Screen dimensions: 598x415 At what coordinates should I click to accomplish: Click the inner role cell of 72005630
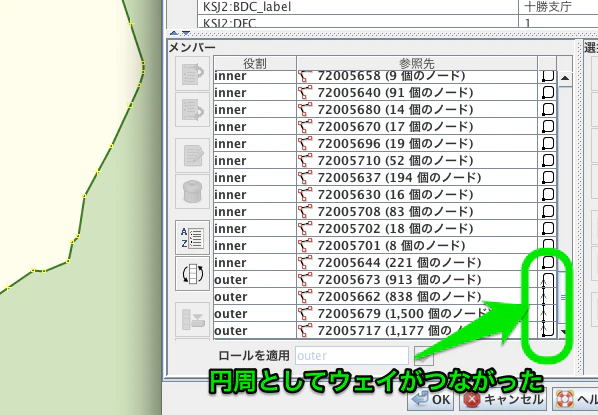255,195
